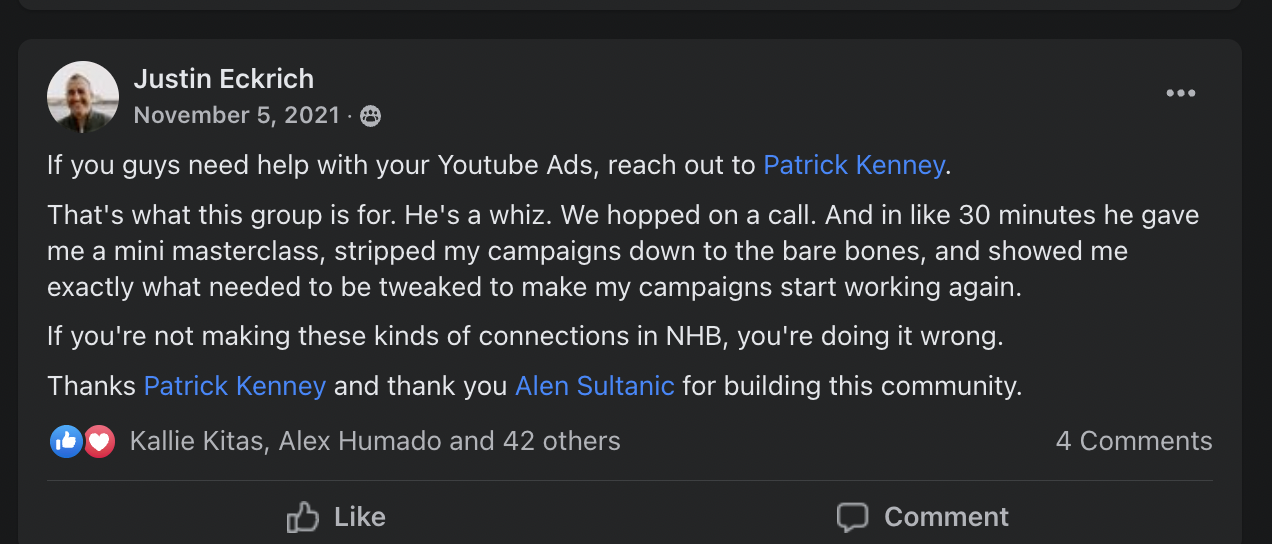Click the Comment speech bubble icon
This screenshot has height=544, width=1272.
[x=852, y=517]
